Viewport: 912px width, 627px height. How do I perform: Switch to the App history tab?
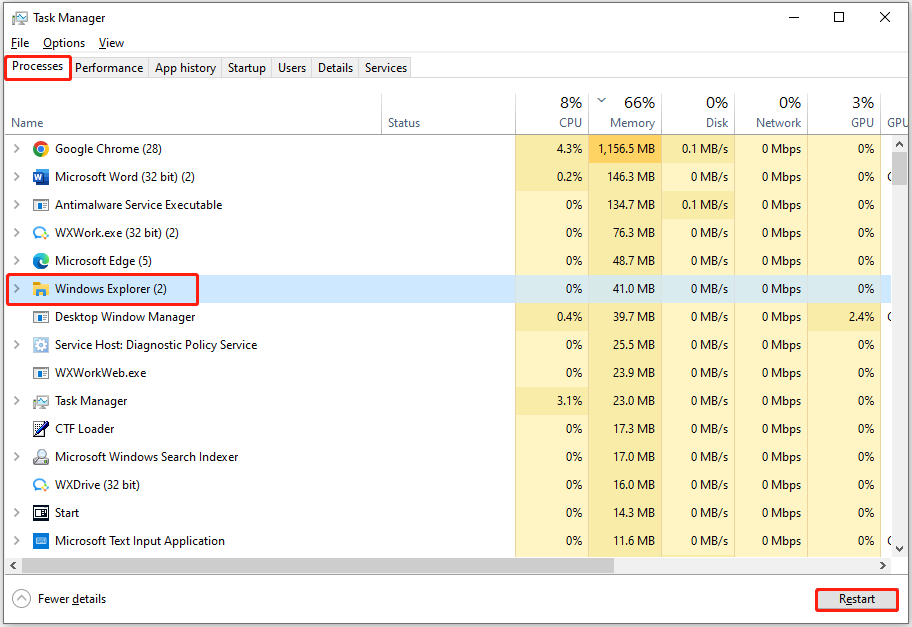[185, 68]
